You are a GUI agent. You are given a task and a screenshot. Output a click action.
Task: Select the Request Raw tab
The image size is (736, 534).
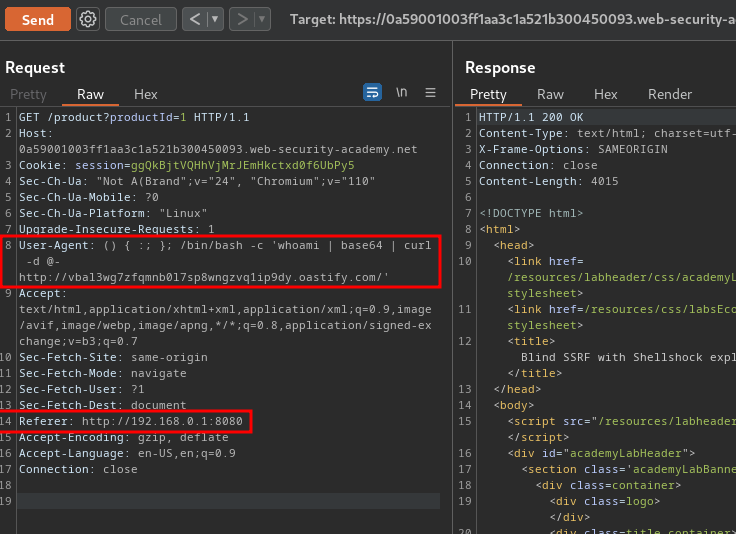pos(90,94)
